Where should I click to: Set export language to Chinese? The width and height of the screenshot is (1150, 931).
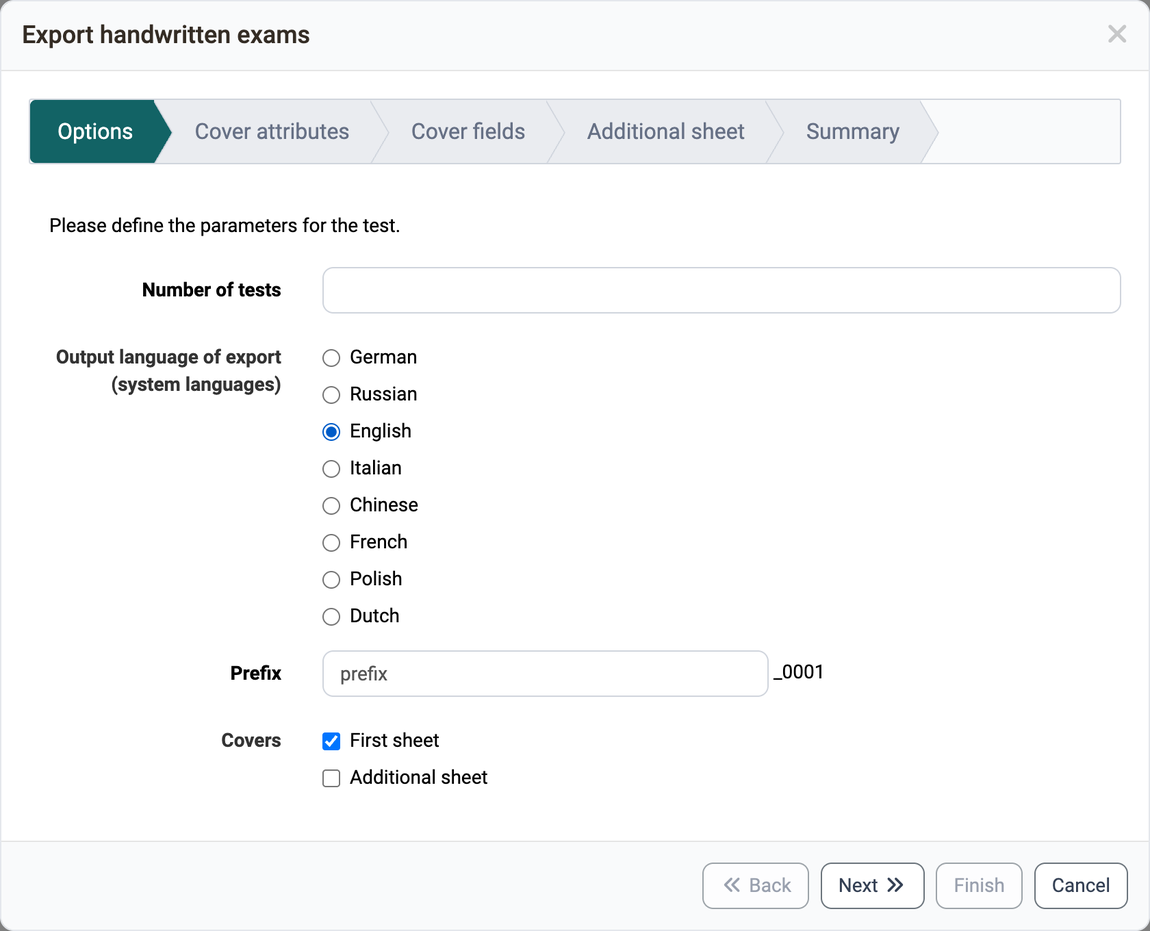point(332,505)
